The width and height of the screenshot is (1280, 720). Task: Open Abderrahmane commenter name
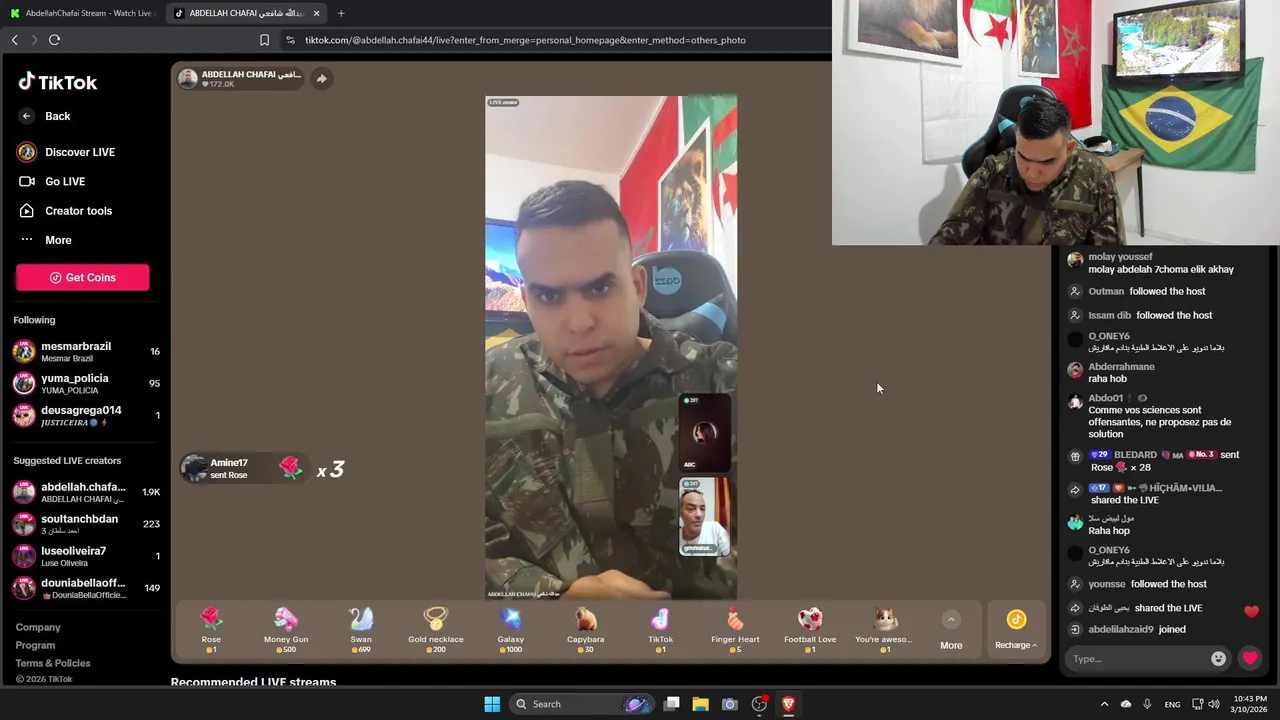[1121, 367]
